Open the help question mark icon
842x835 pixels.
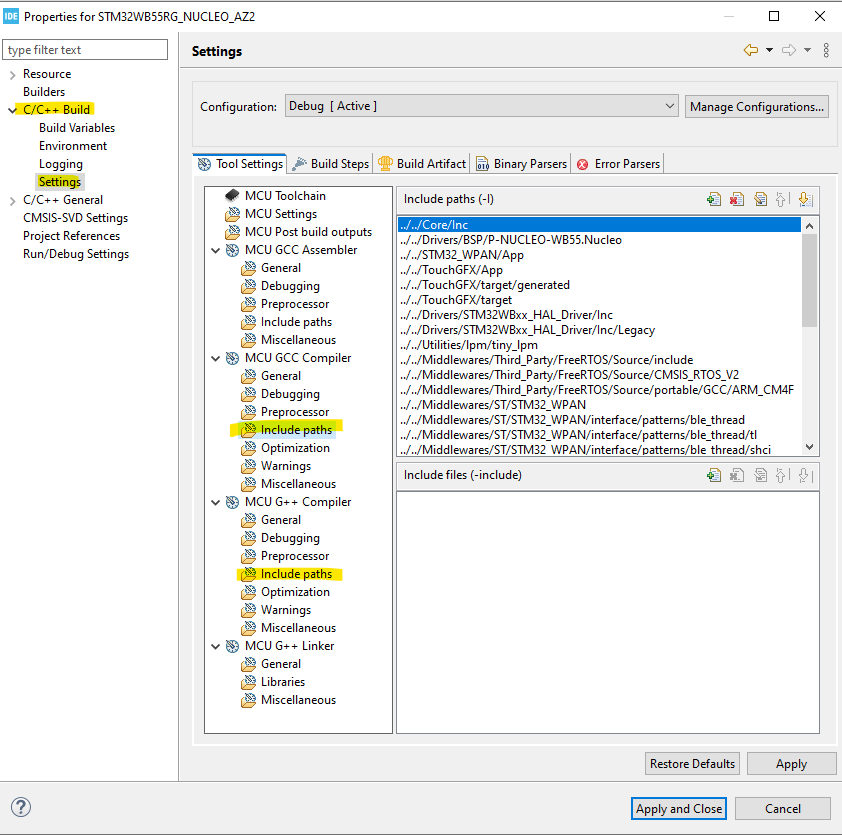click(x=21, y=807)
